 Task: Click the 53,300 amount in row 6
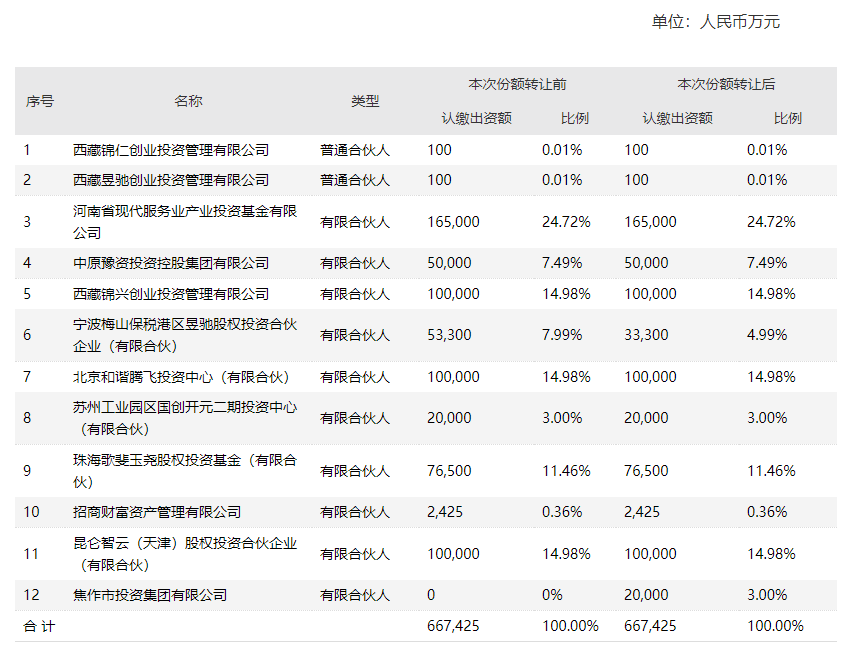[x=449, y=335]
